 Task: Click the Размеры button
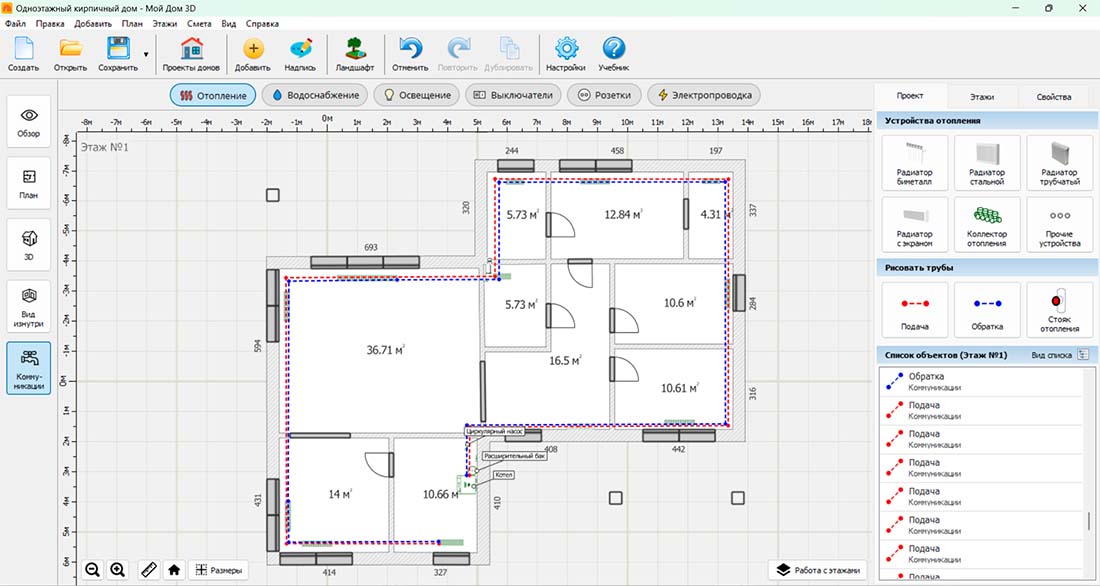tap(218, 570)
